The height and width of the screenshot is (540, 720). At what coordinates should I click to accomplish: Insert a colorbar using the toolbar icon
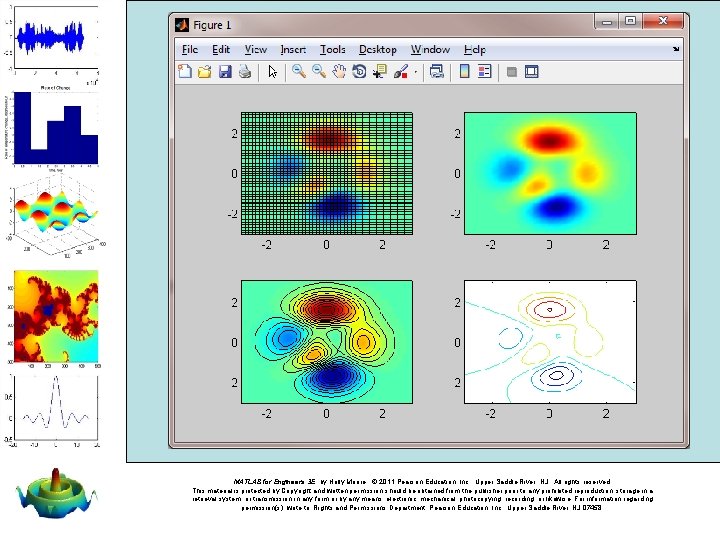pos(464,71)
